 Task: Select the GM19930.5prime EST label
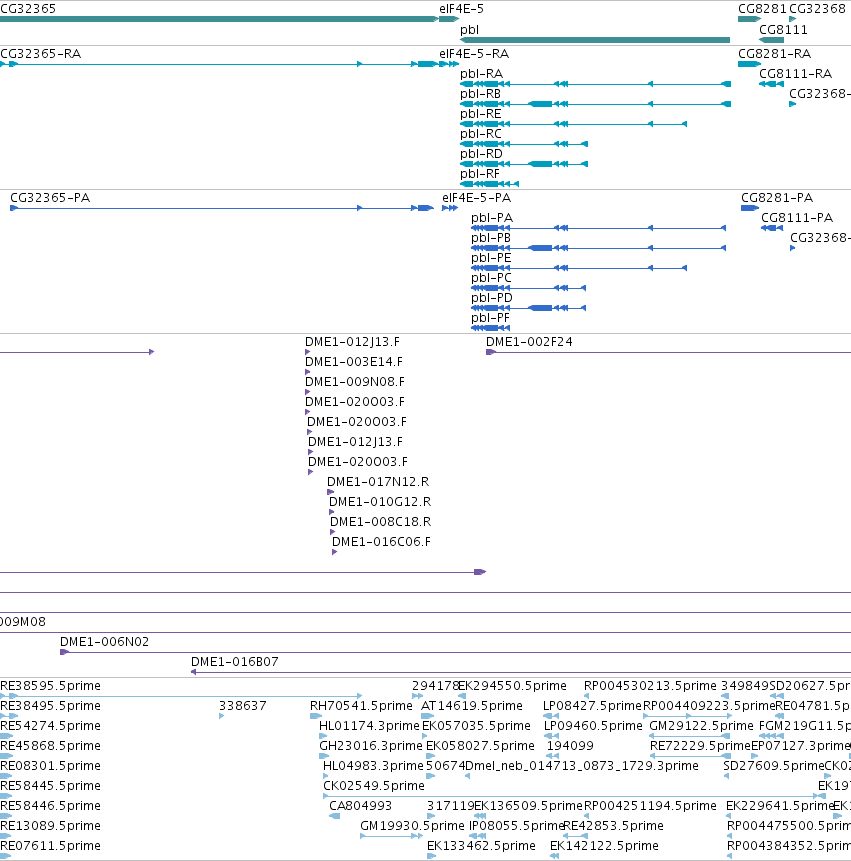pyautogui.click(x=412, y=826)
